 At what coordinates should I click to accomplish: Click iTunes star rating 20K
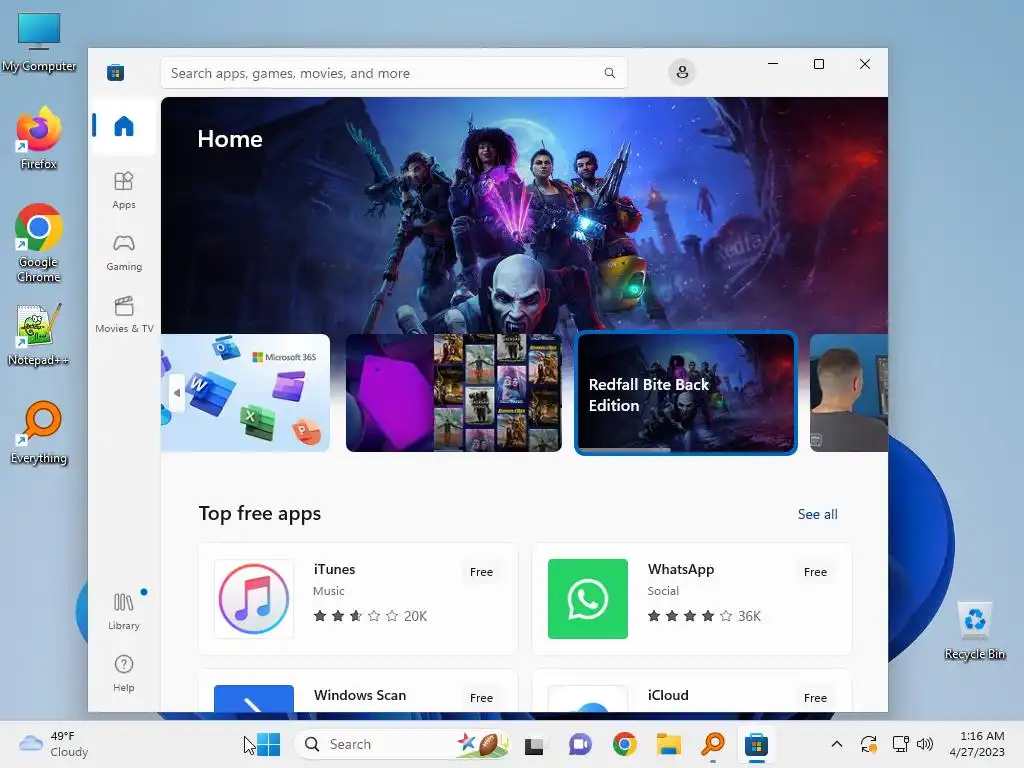click(370, 616)
